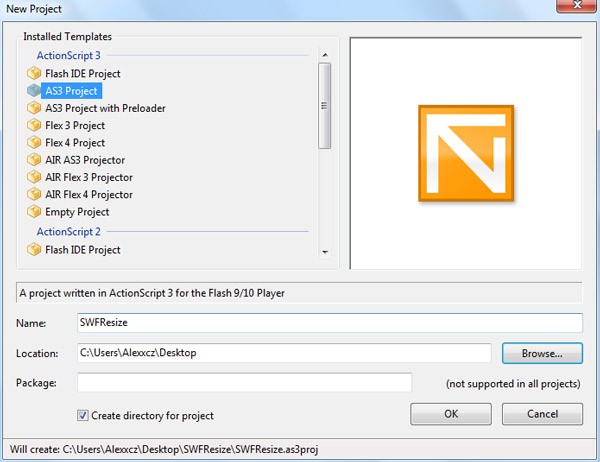Select the Flex 3 Project template

[75, 126]
